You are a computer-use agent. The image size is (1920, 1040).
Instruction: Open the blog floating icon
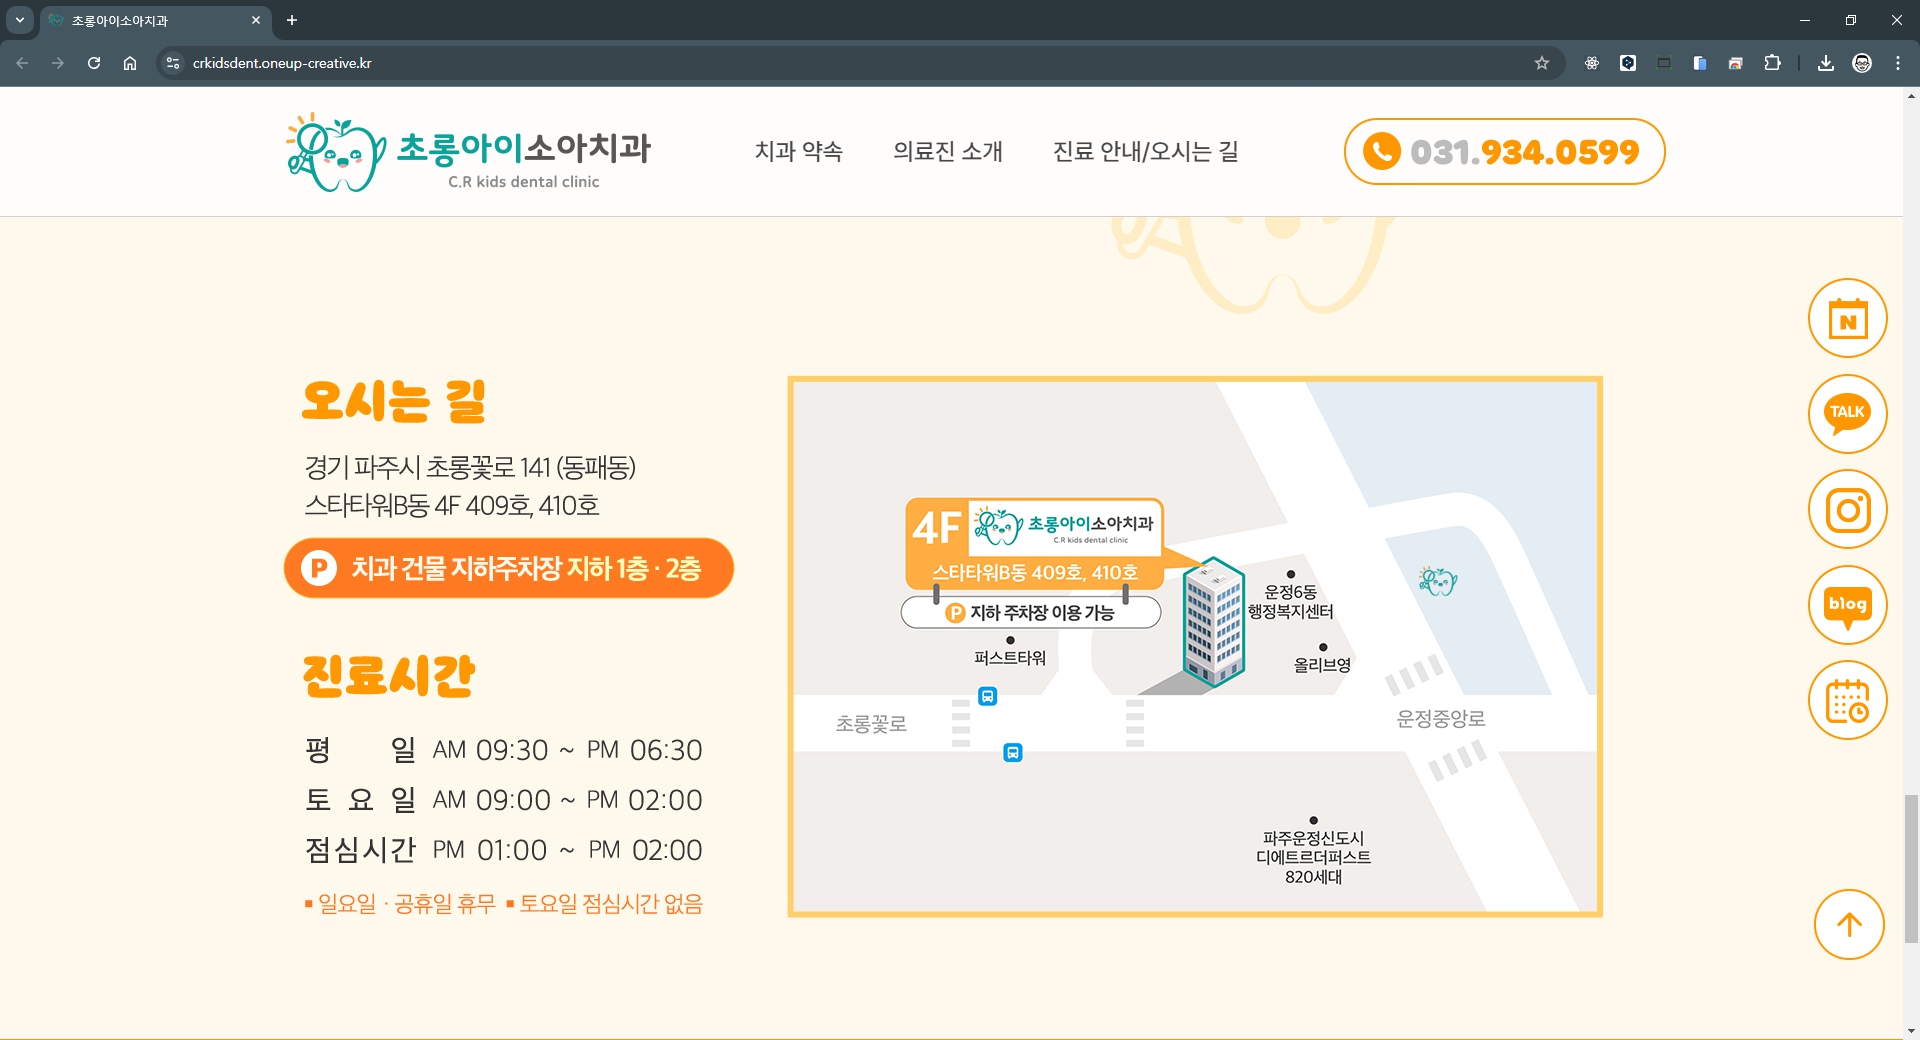tap(1847, 605)
